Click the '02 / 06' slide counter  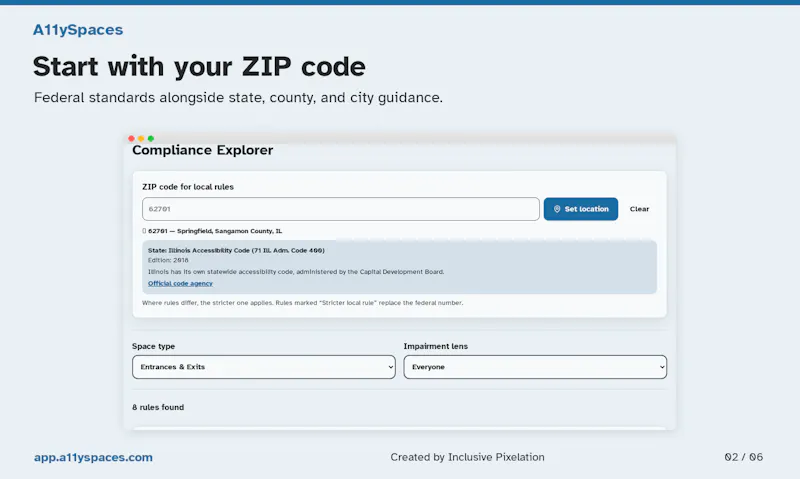click(x=744, y=457)
